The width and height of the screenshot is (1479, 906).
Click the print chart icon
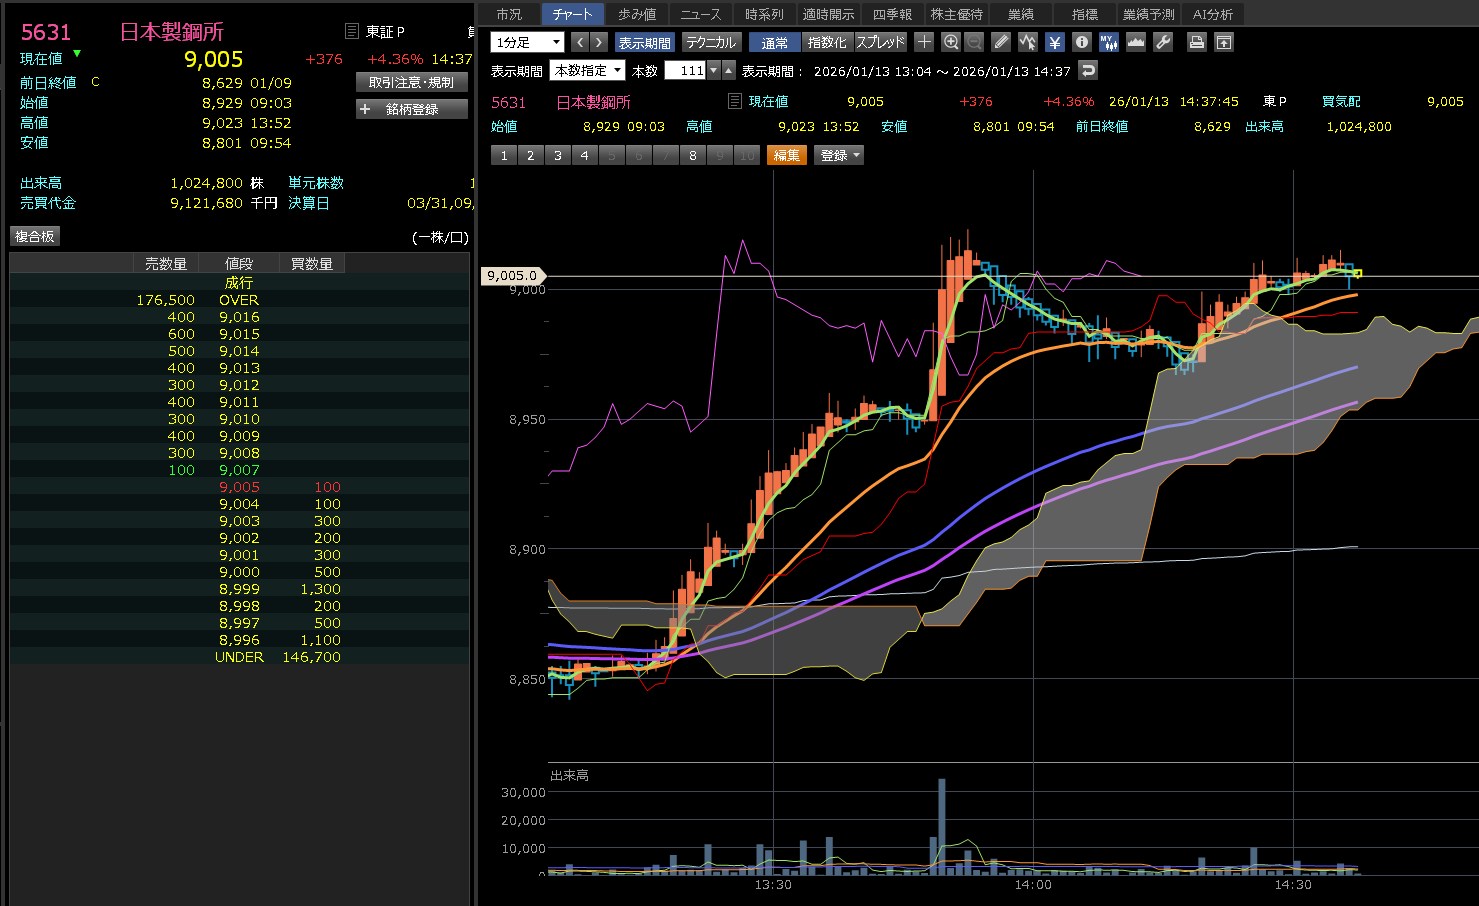(x=1196, y=42)
